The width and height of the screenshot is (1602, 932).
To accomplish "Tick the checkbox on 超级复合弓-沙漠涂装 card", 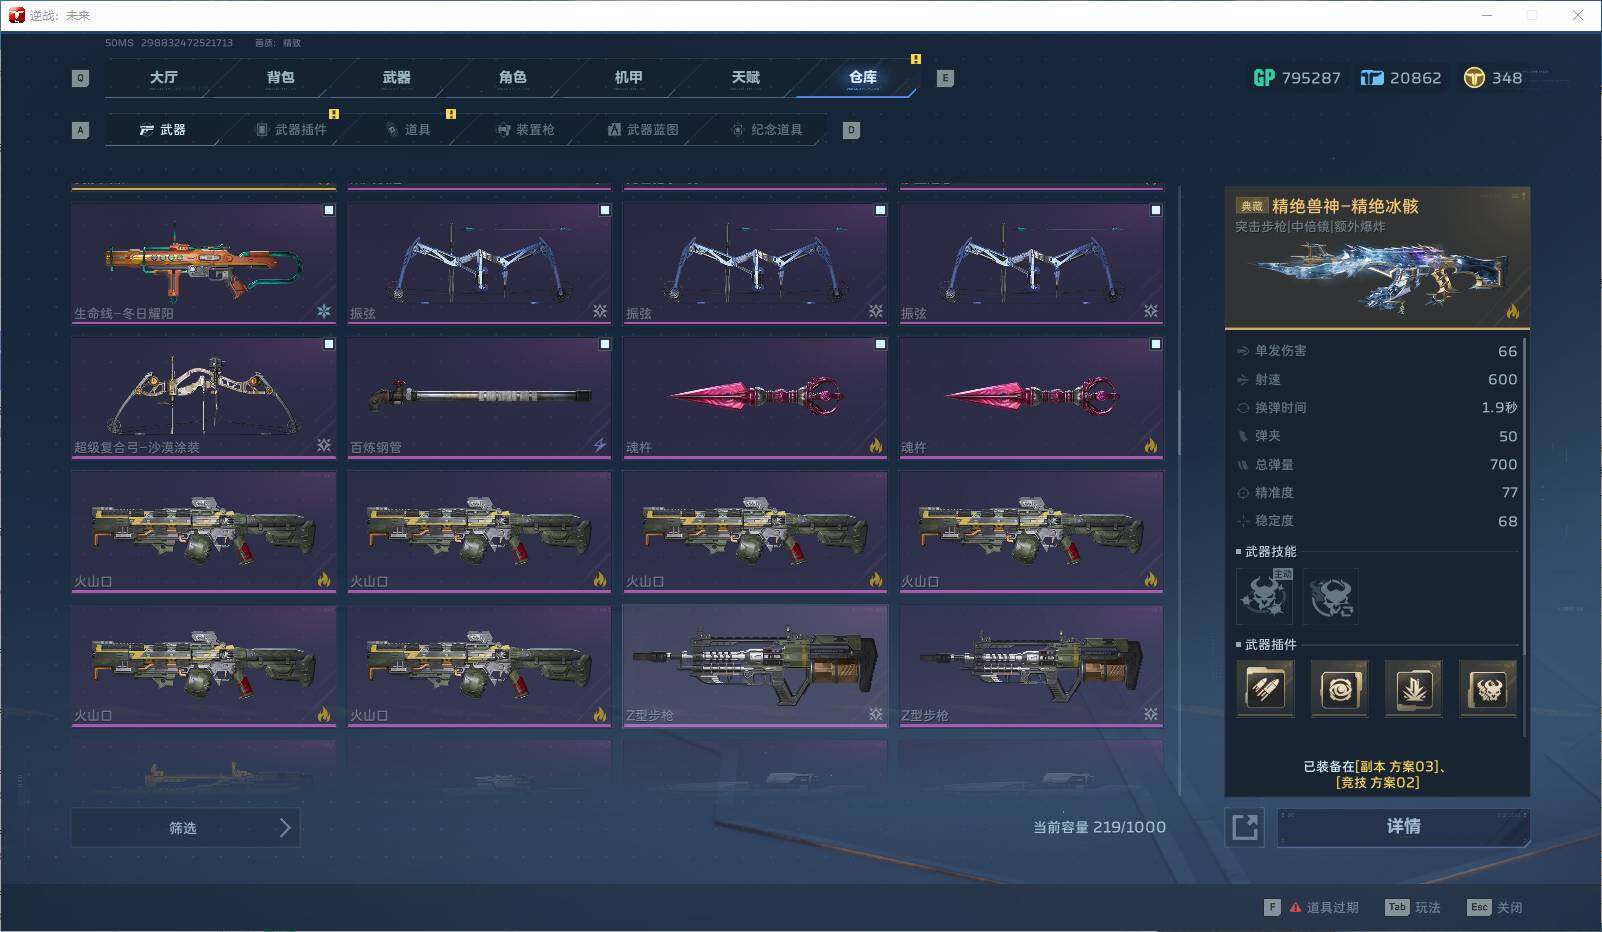I will [329, 344].
